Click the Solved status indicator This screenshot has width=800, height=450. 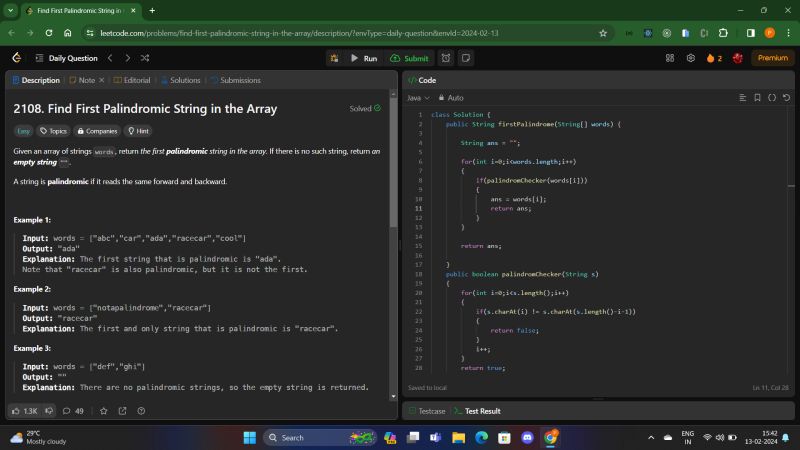(365, 108)
